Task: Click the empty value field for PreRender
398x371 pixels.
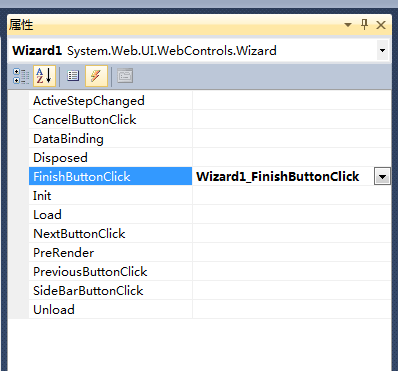Action: pyautogui.click(x=292, y=252)
